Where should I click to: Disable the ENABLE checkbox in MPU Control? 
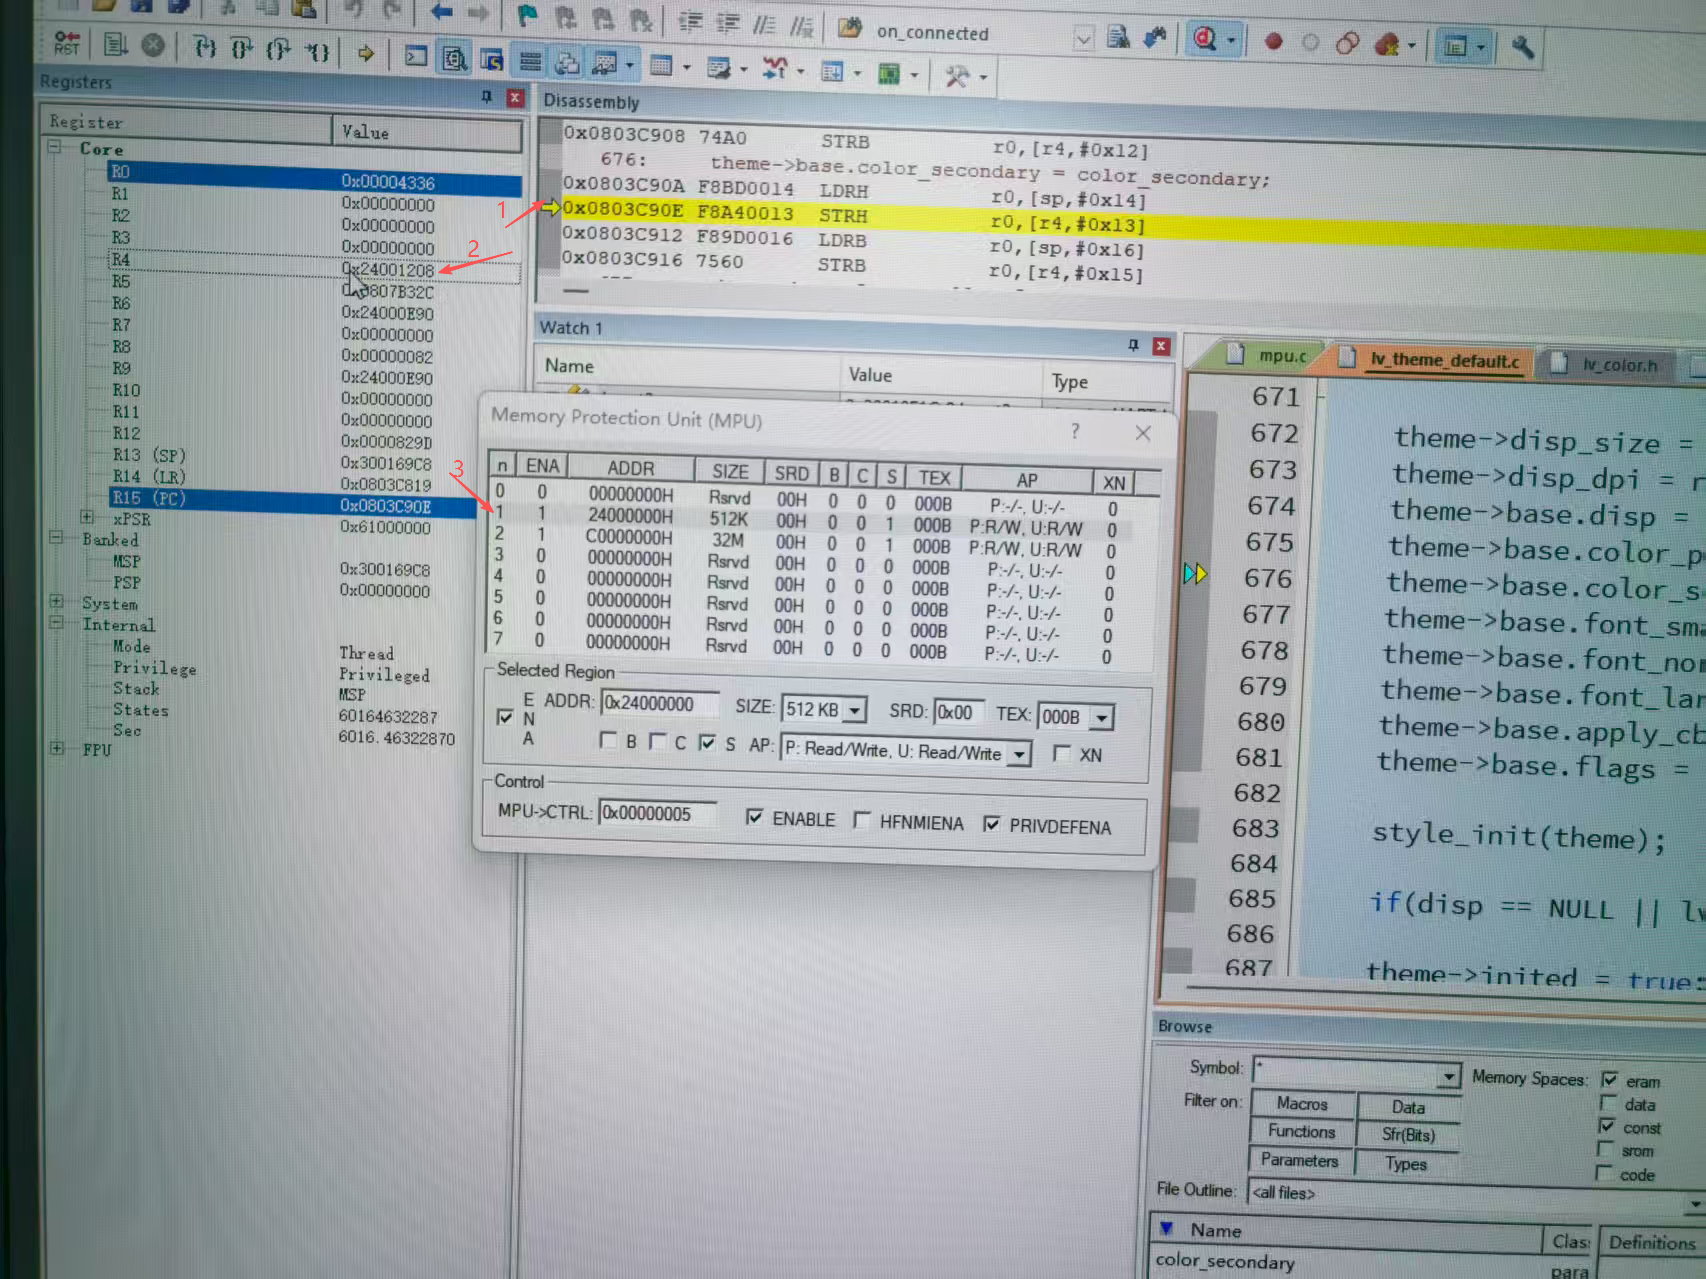(x=756, y=819)
